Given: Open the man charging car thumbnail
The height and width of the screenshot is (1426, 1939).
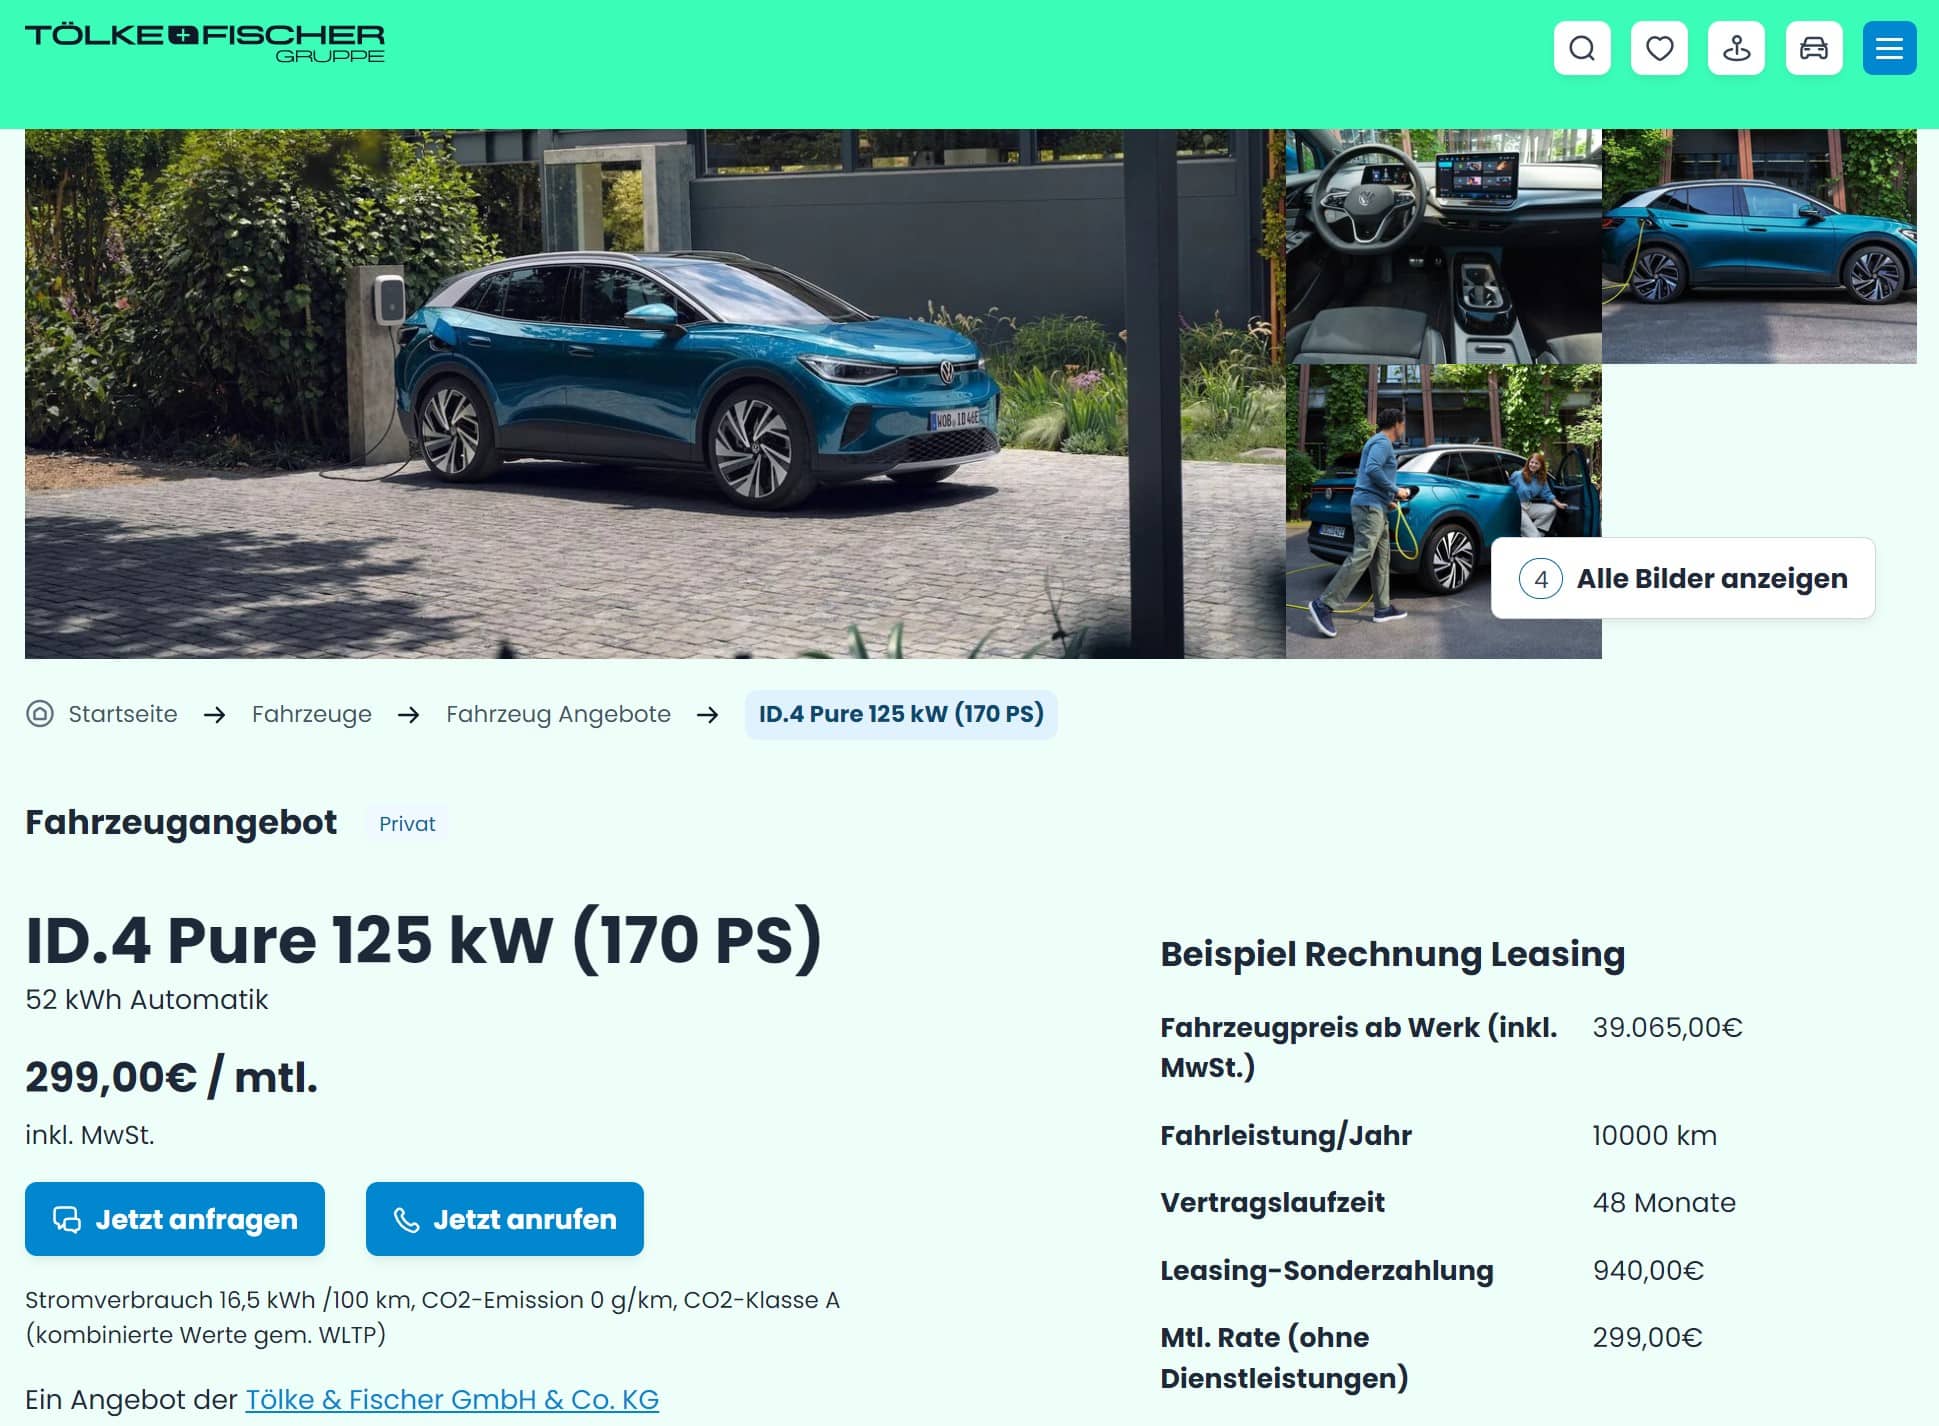Looking at the screenshot, I should (1443, 511).
